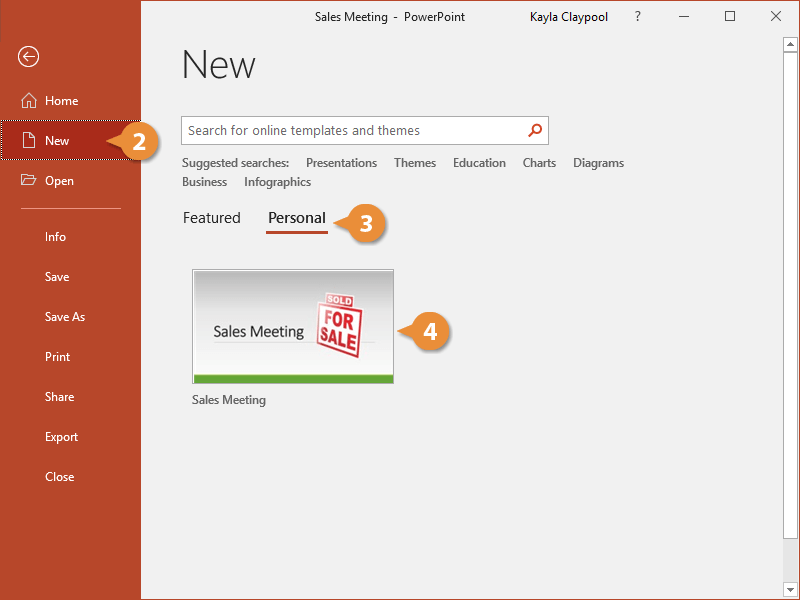Select the Personal templates tab
Screen dimensions: 800x600
(296, 218)
